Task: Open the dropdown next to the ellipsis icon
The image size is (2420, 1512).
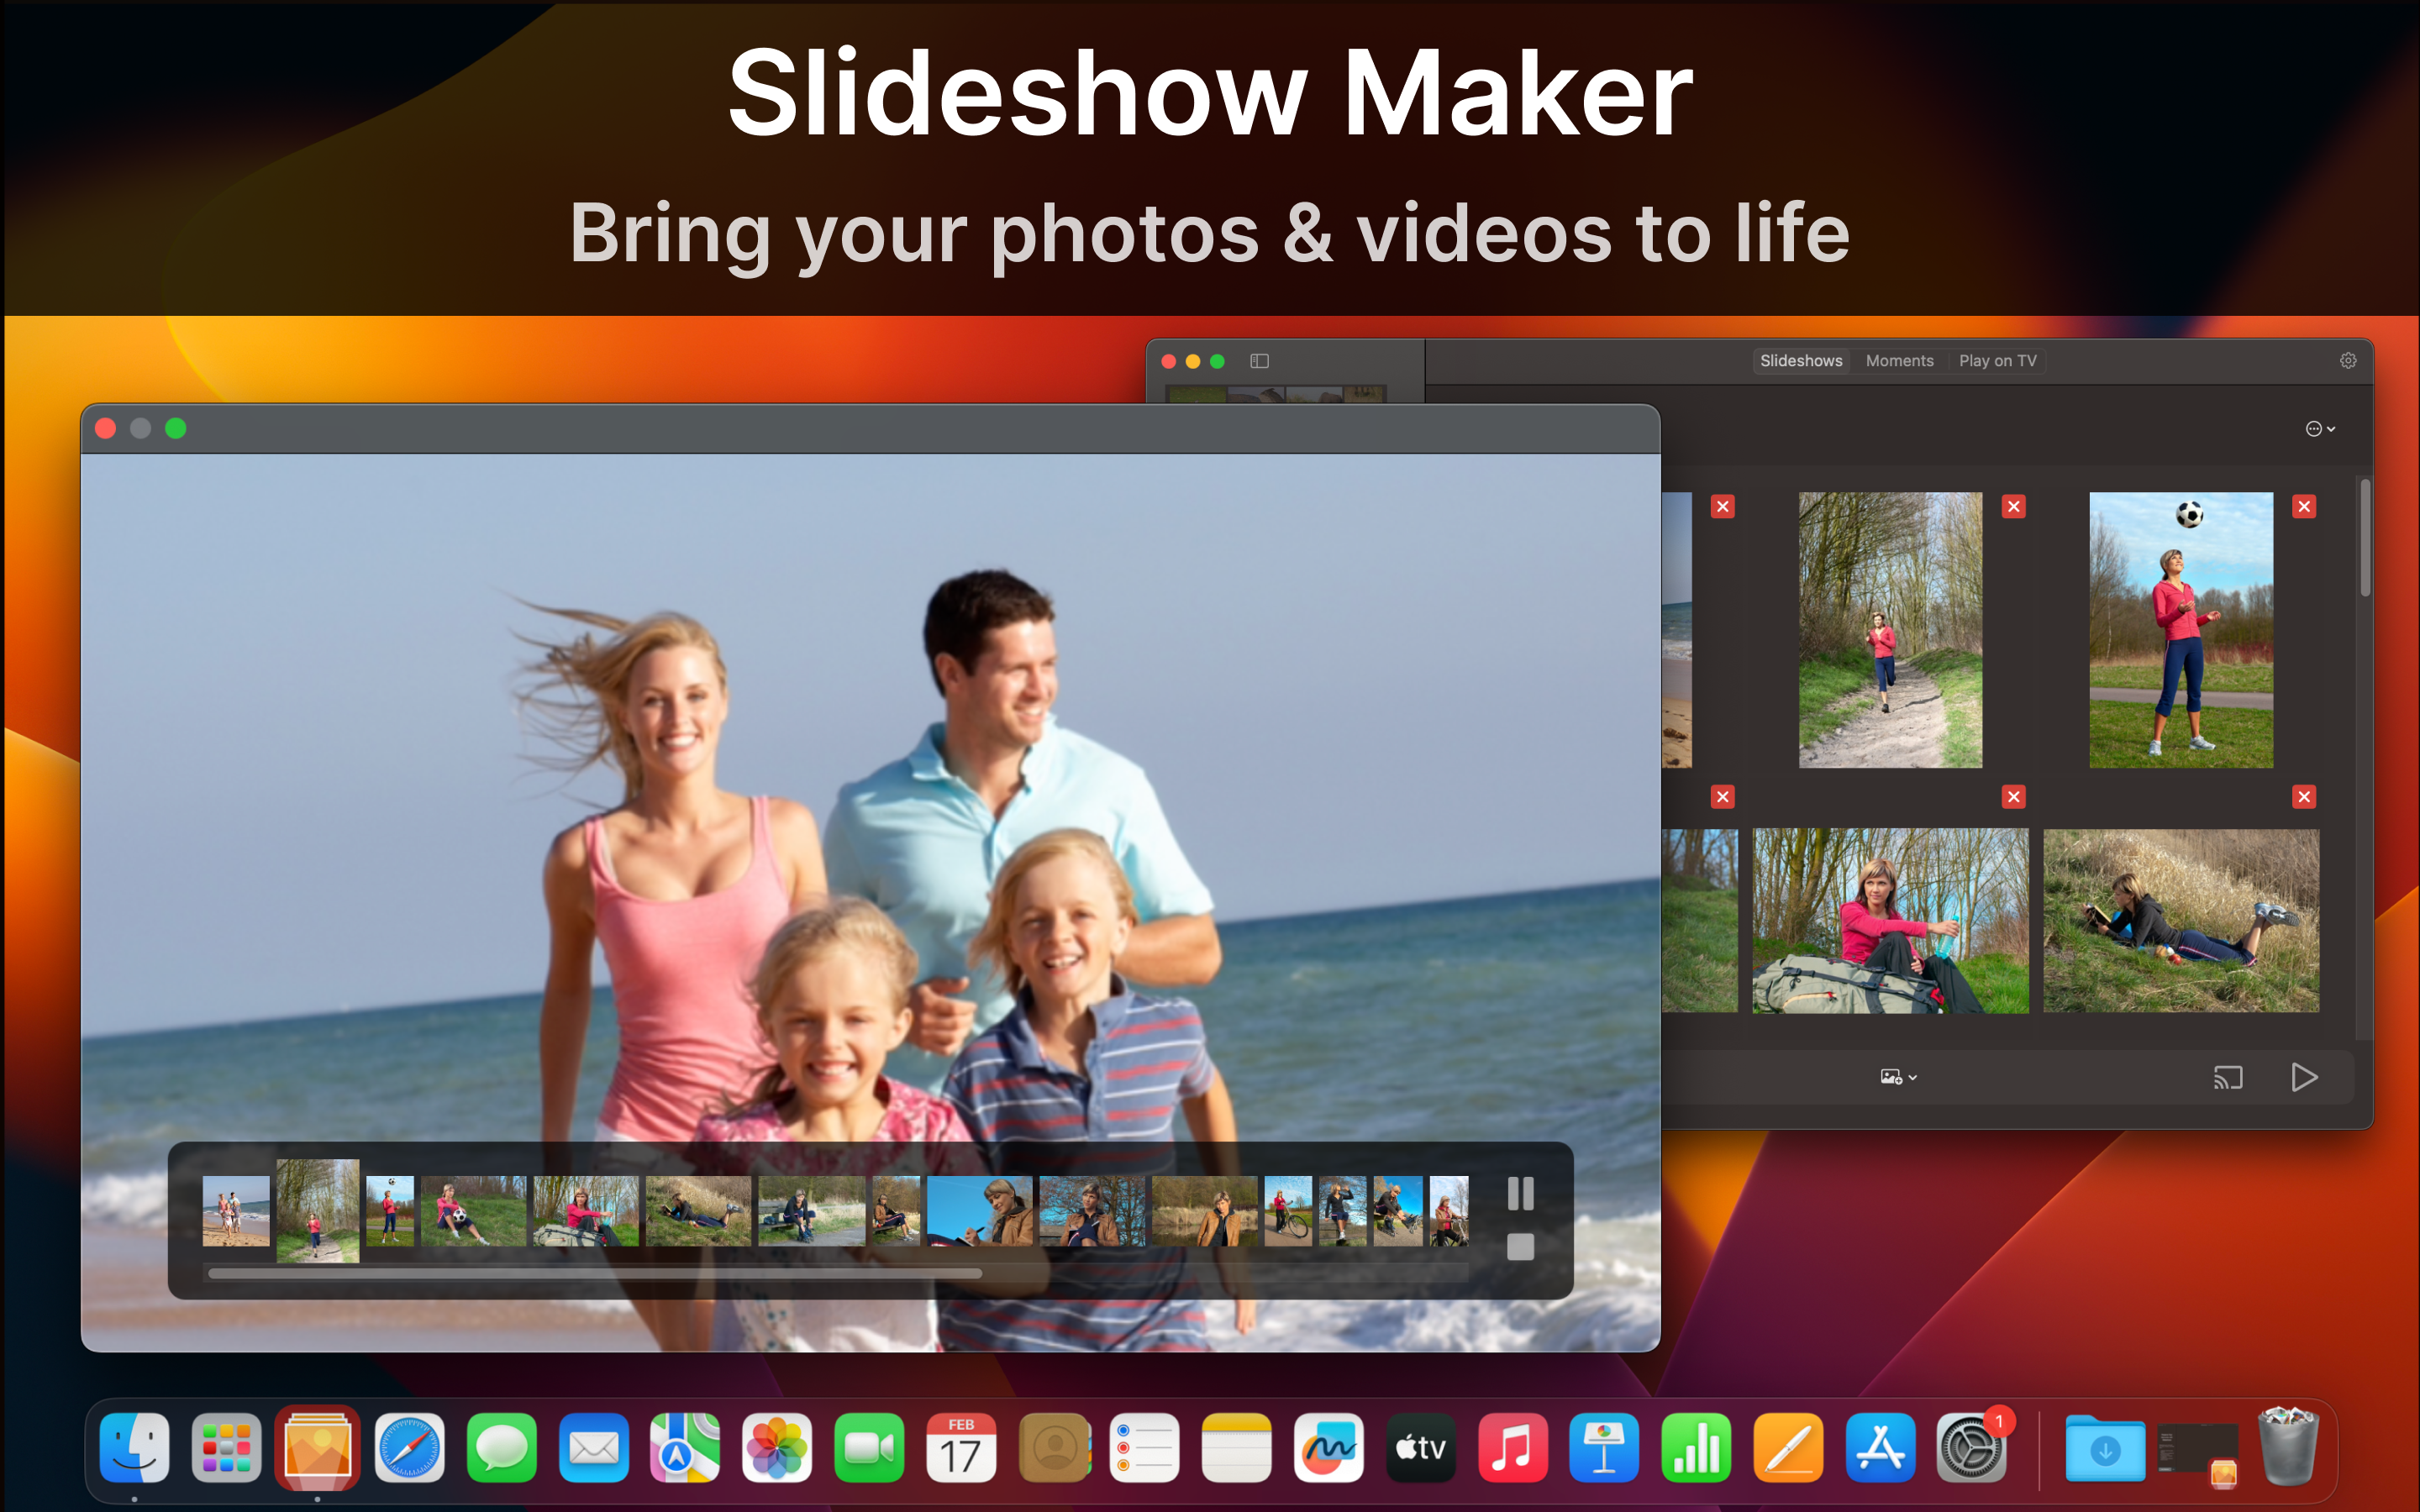Action: 2332,429
